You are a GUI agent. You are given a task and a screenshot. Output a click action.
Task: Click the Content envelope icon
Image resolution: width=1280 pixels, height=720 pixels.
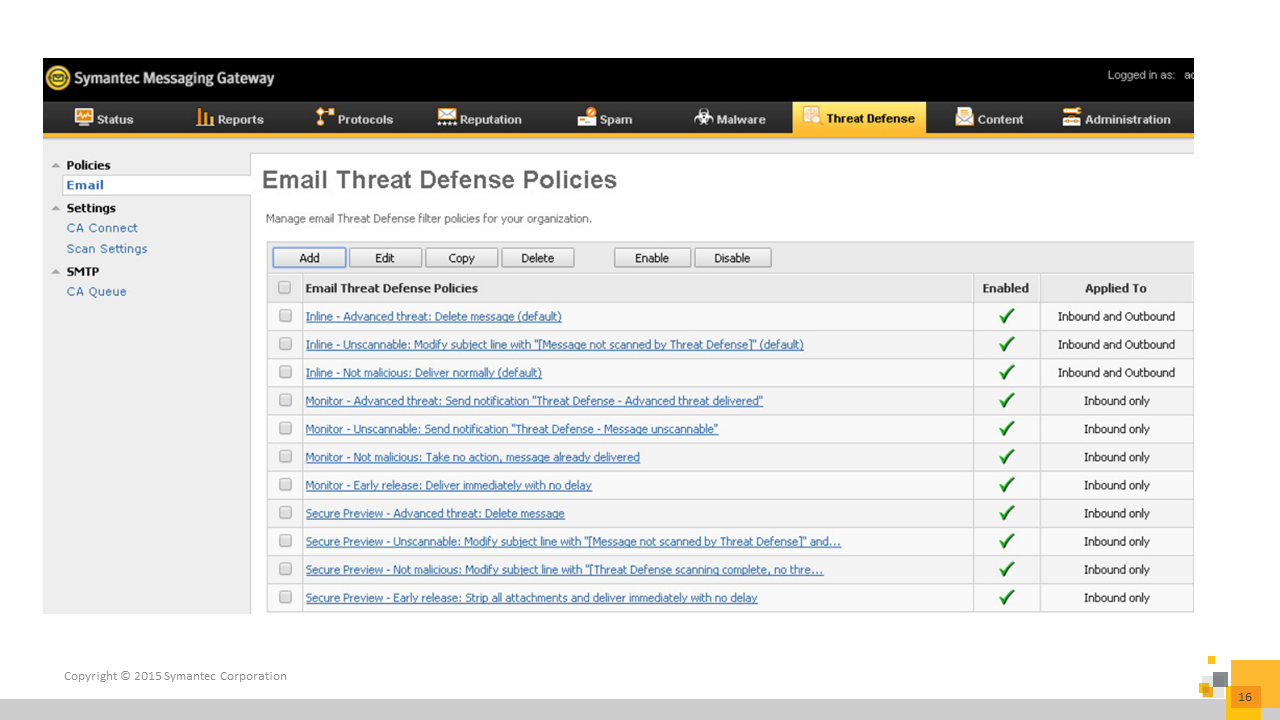coord(965,118)
